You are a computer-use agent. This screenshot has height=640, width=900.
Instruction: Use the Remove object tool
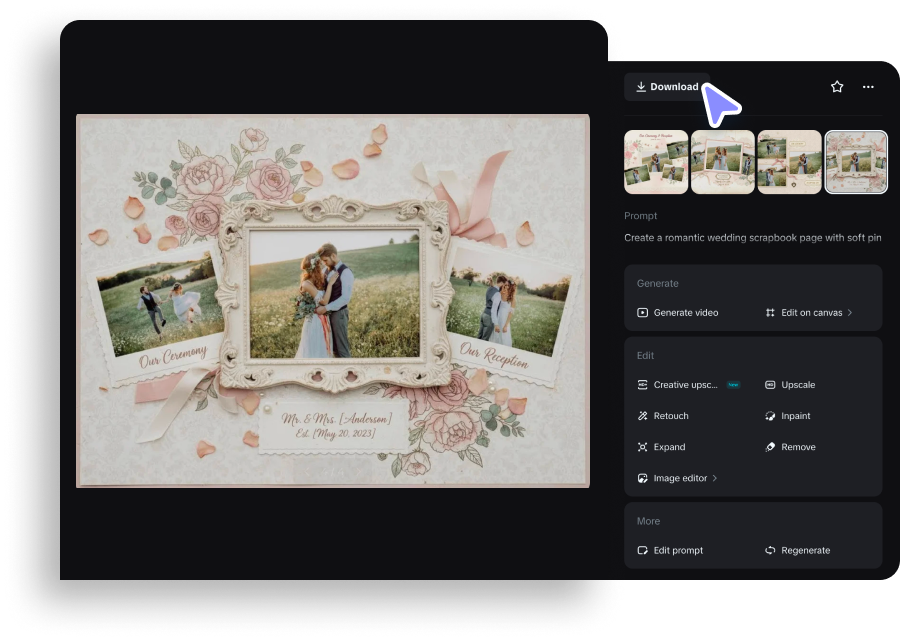tap(798, 446)
